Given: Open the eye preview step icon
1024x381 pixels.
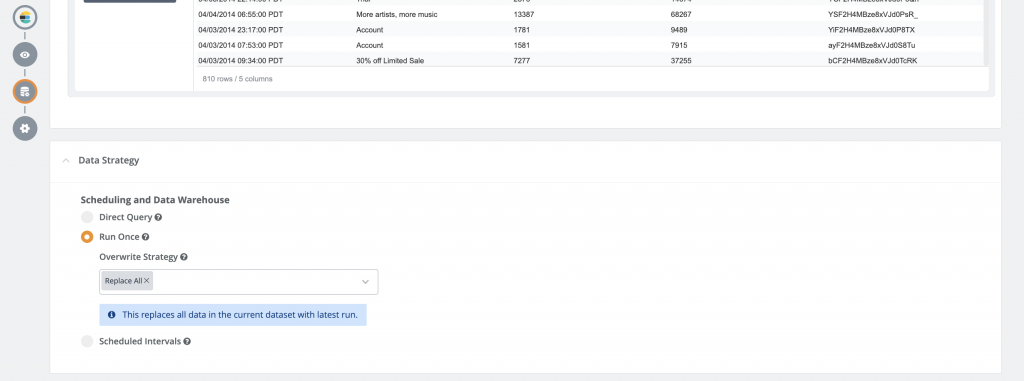Looking at the screenshot, I should coord(25,55).
